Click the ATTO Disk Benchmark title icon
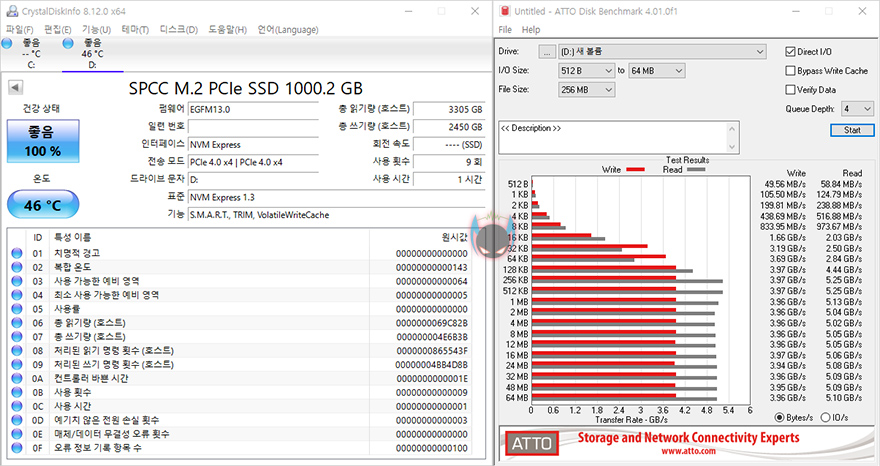The height and width of the screenshot is (466, 880). point(505,11)
